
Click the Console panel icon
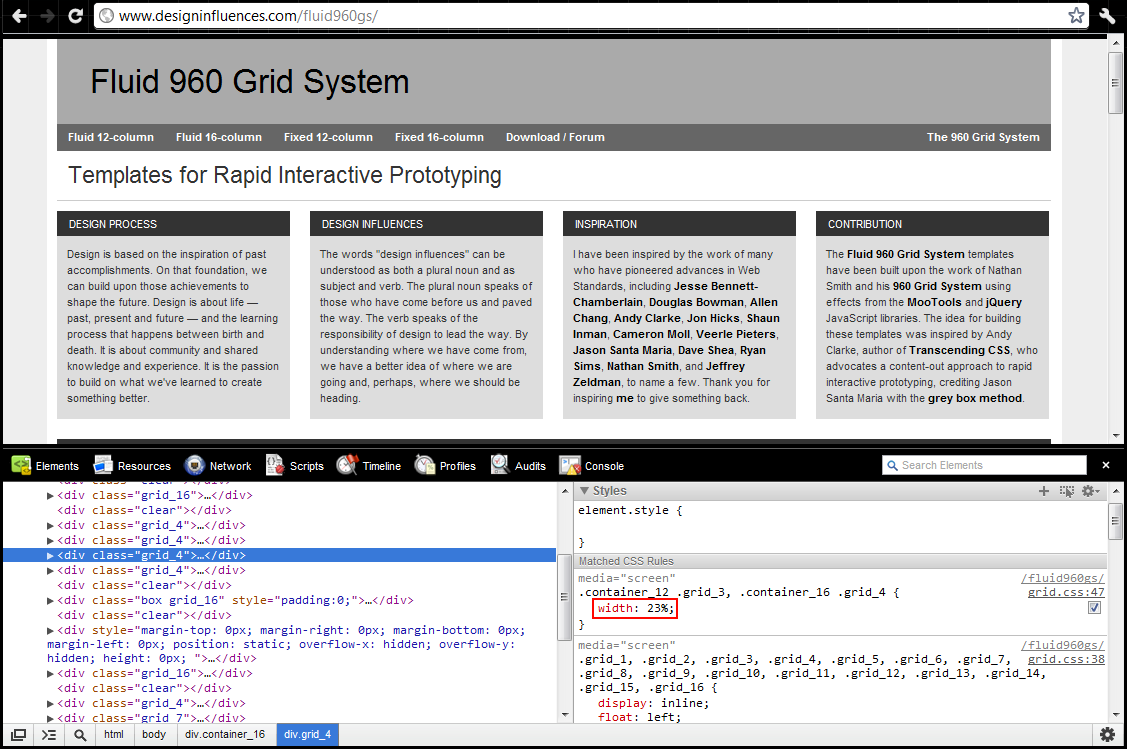[570, 465]
